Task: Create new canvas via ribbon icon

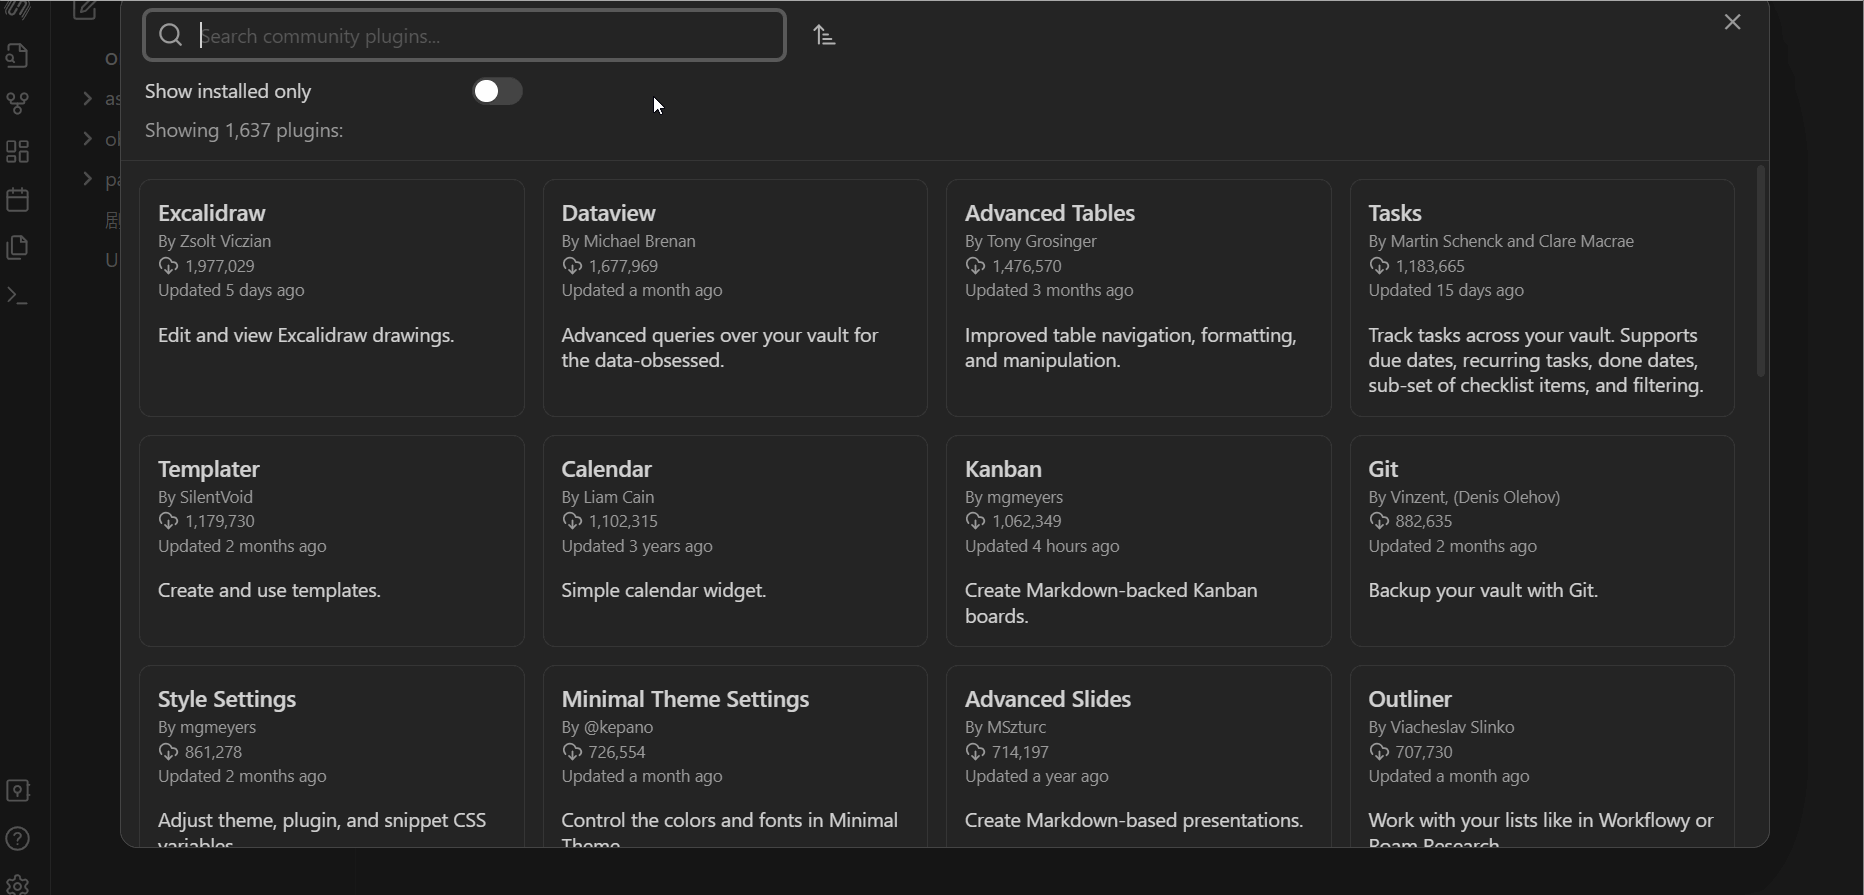Action: coord(18,151)
